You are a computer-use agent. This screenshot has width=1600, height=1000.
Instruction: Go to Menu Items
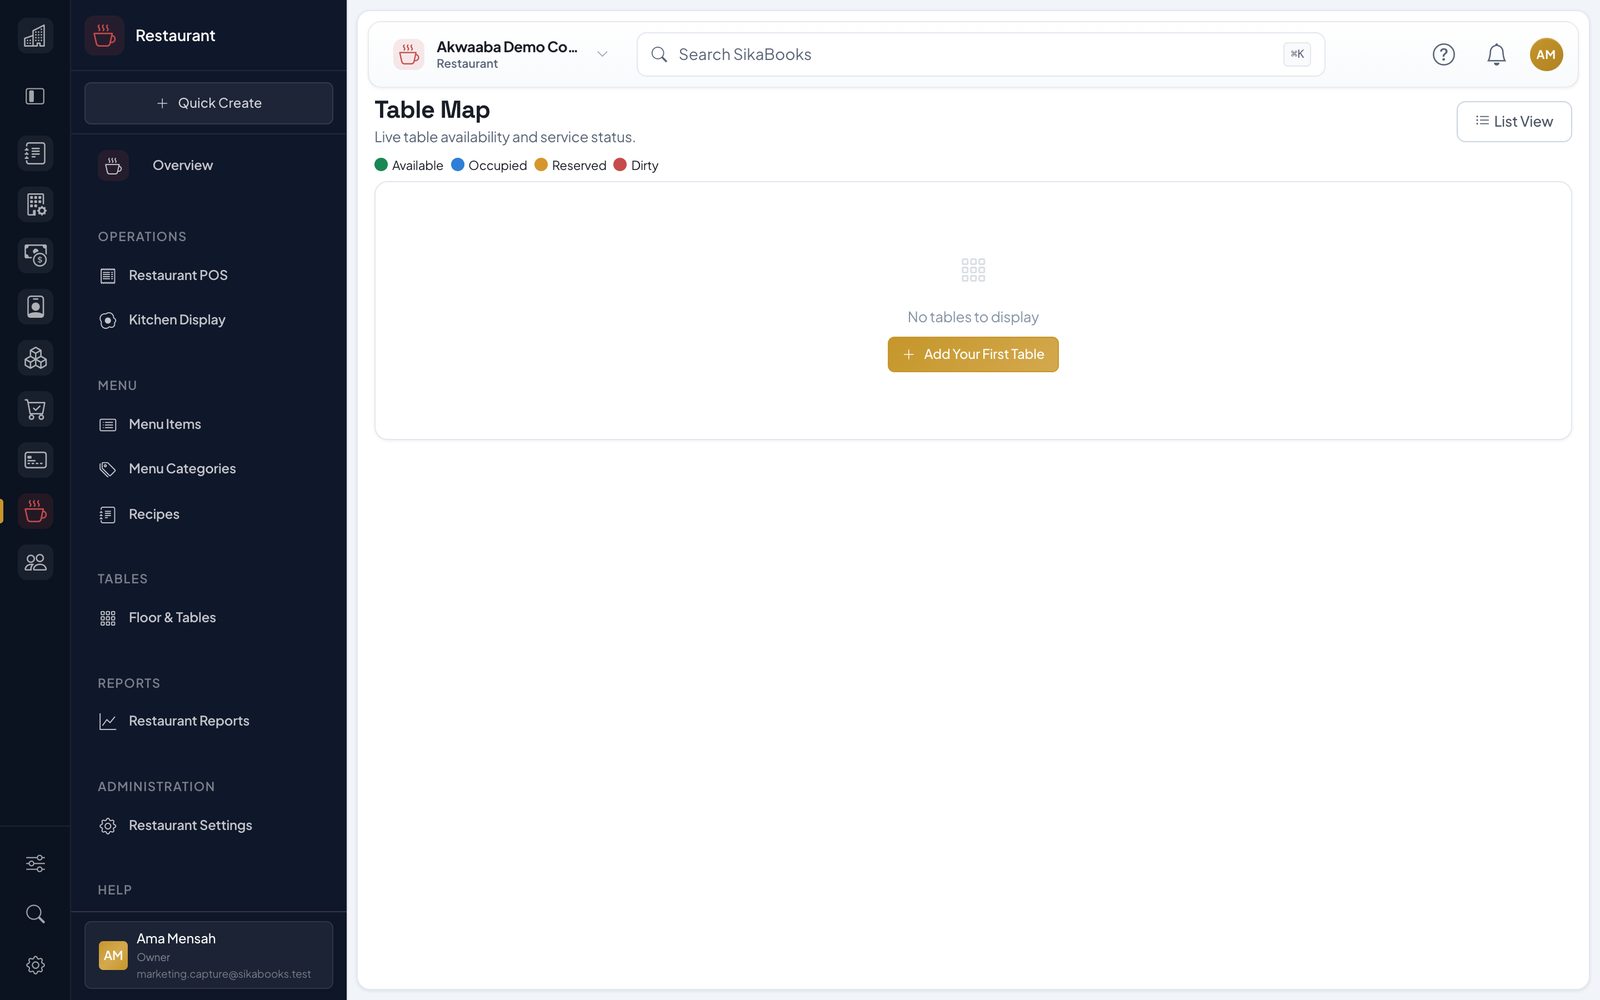coord(209,424)
